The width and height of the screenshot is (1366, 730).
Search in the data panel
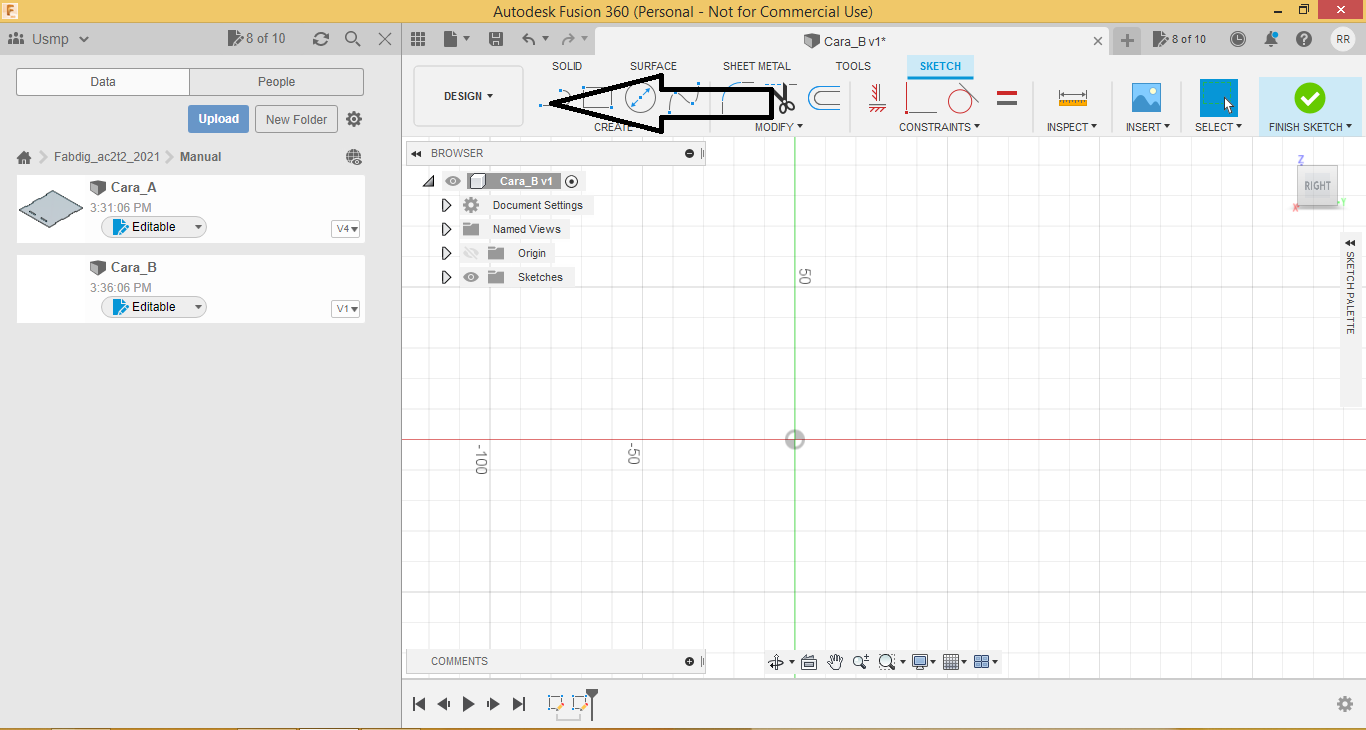point(353,39)
